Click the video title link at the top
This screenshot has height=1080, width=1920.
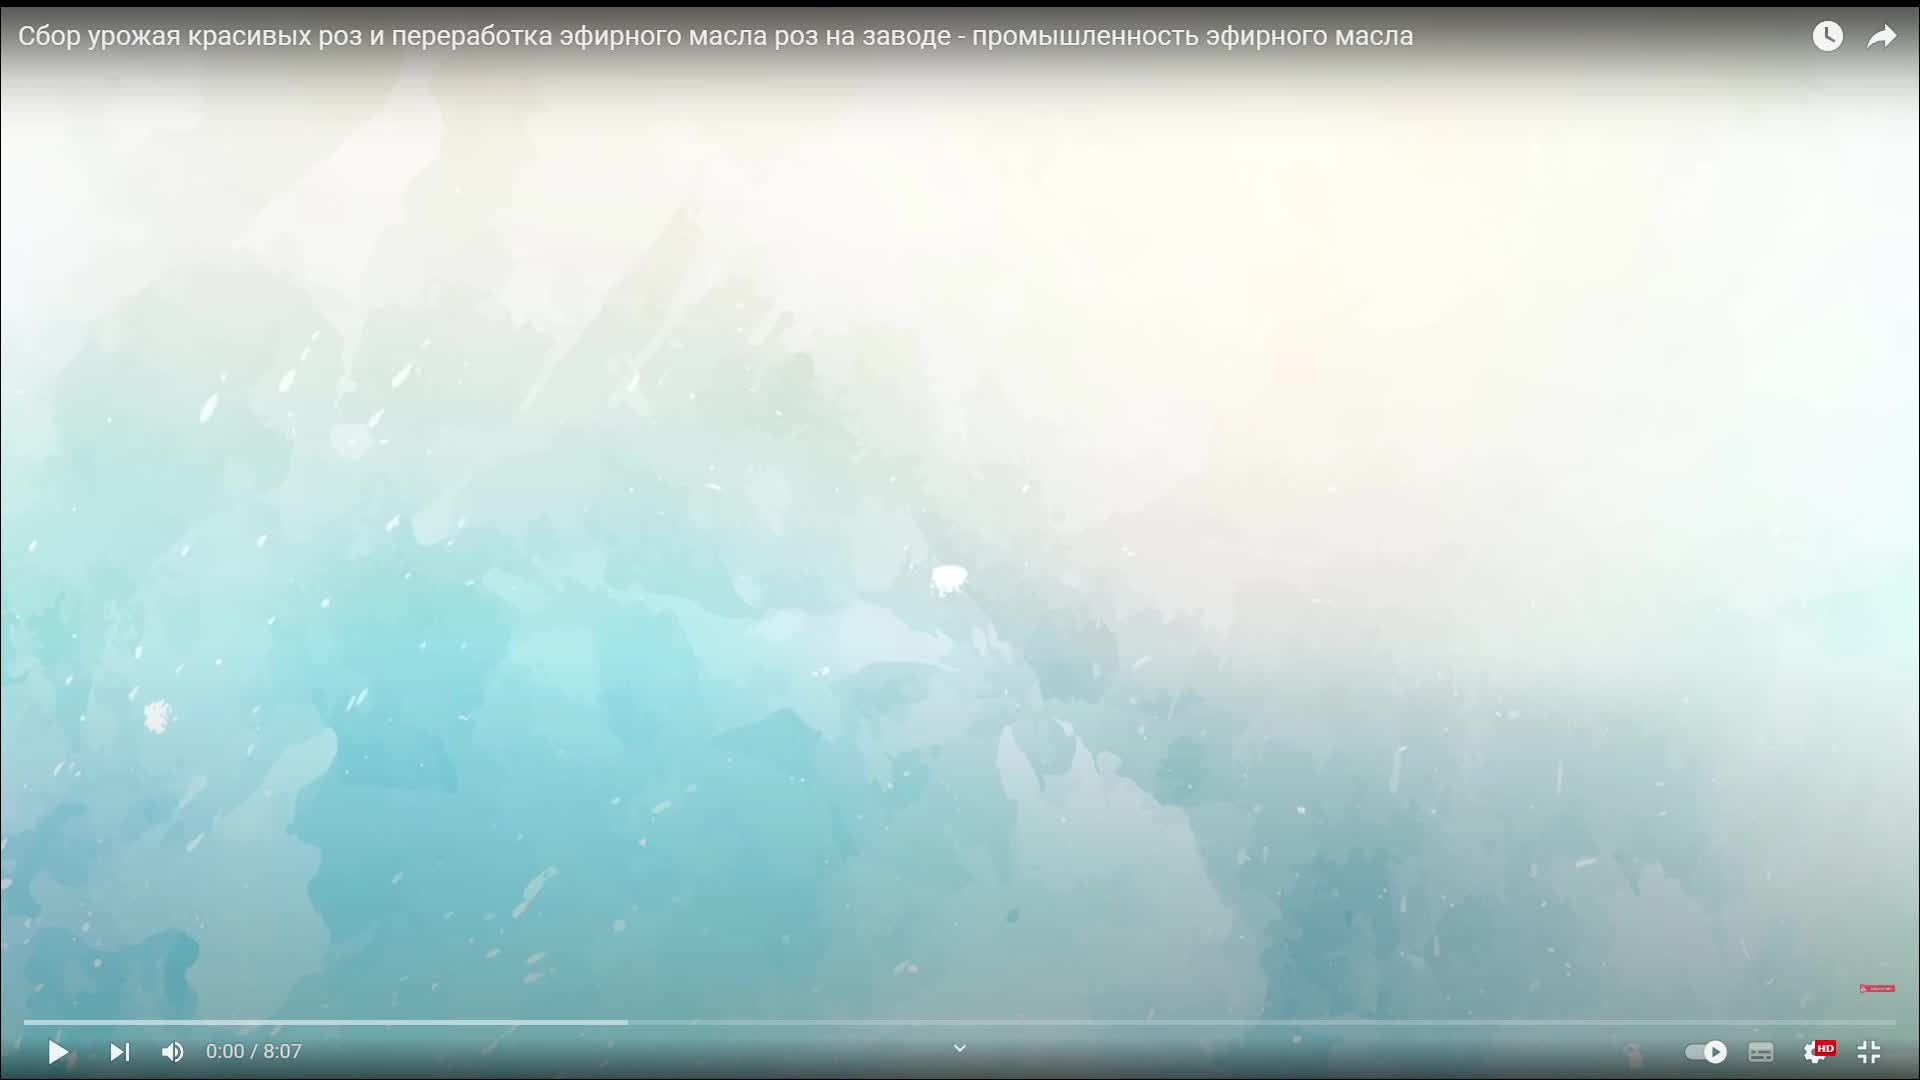(715, 36)
